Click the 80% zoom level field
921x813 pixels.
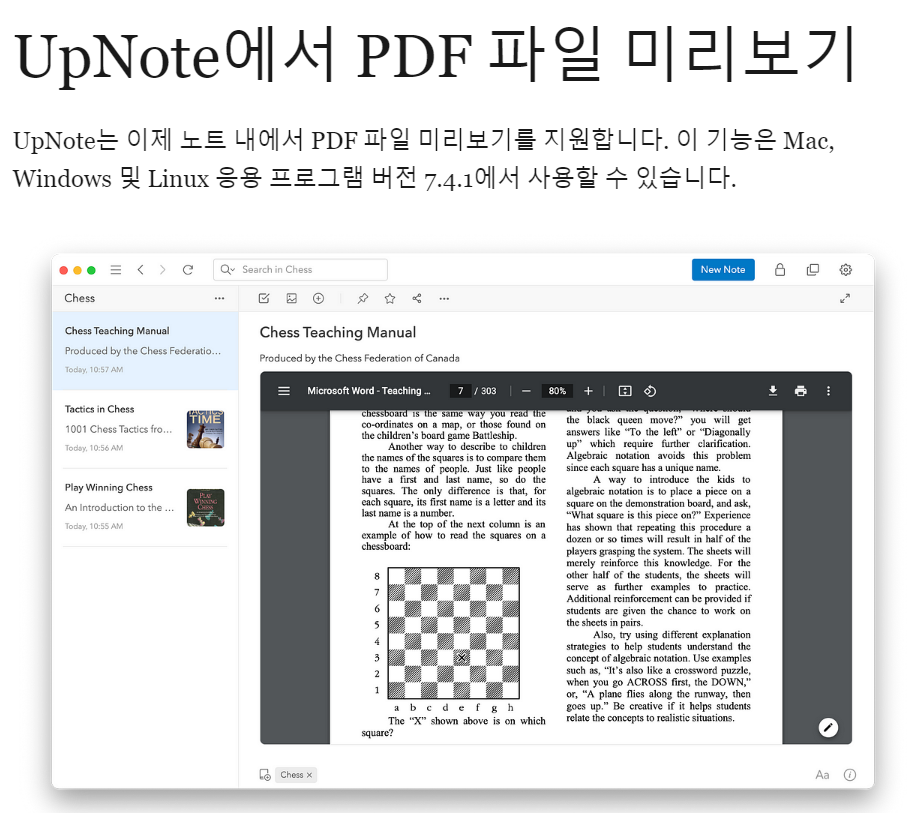pos(557,391)
